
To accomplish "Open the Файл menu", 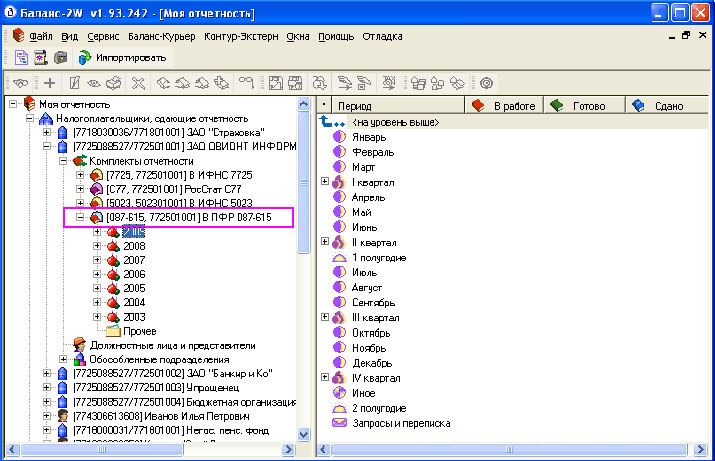I will pyautogui.click(x=41, y=36).
